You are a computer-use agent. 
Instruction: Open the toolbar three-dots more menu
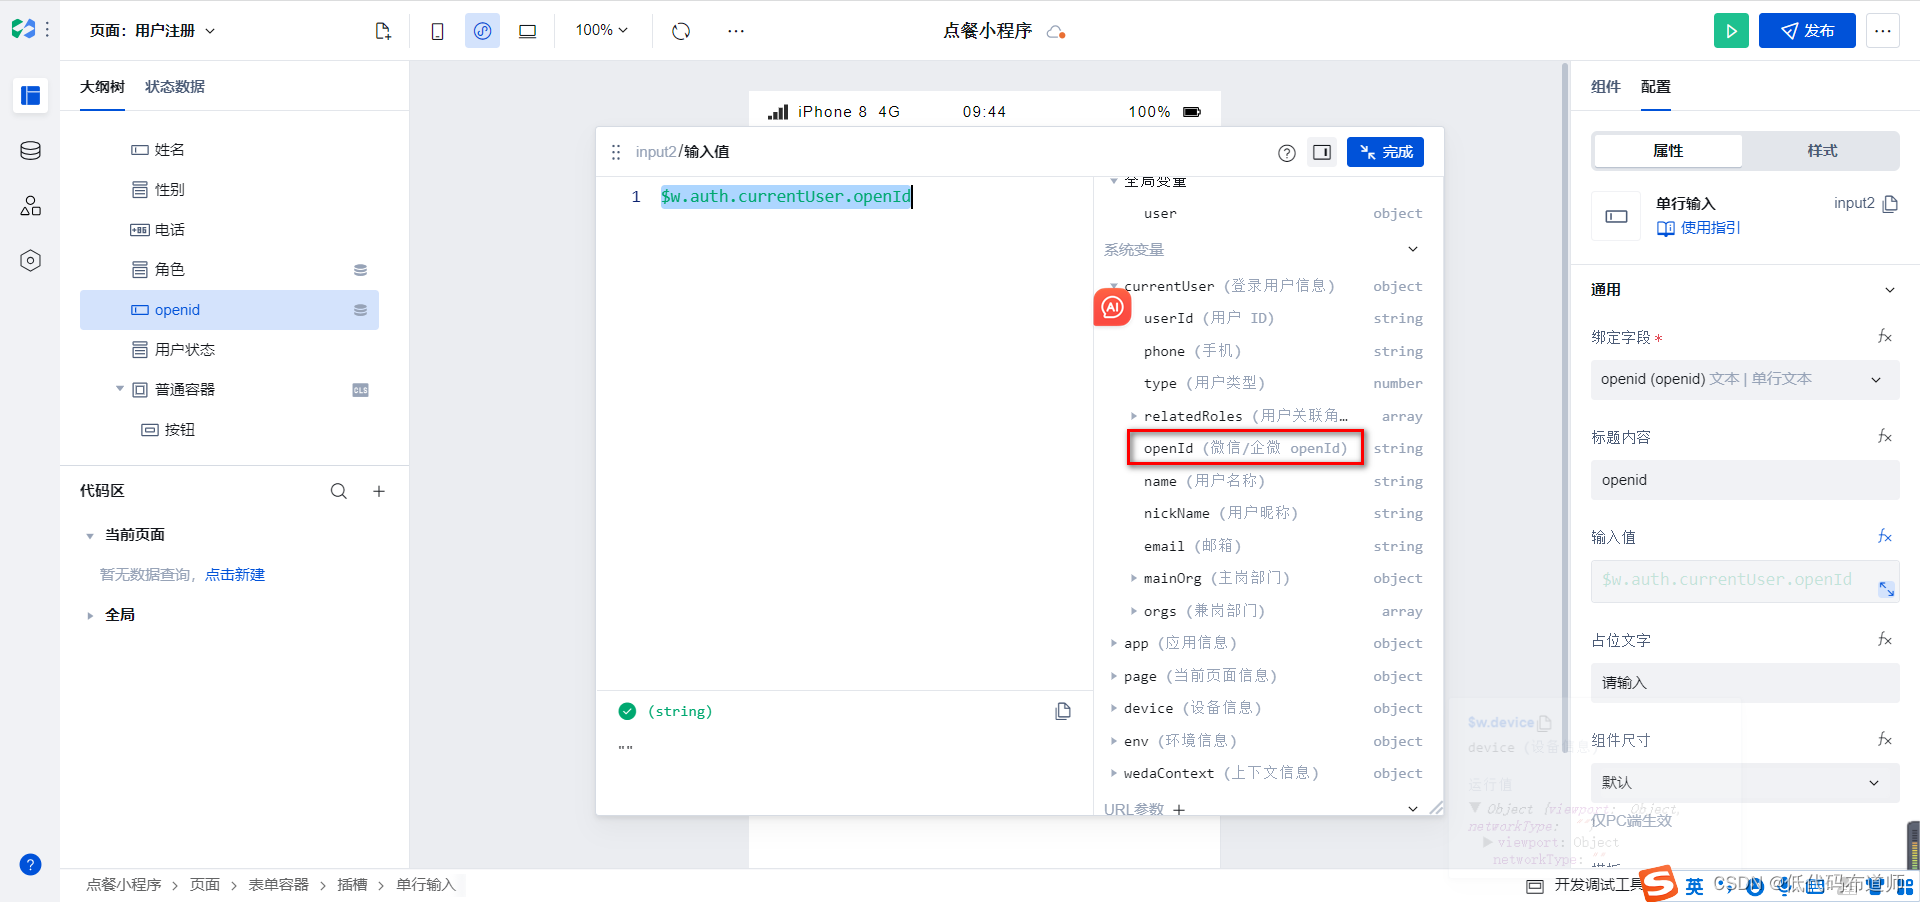coord(736,31)
